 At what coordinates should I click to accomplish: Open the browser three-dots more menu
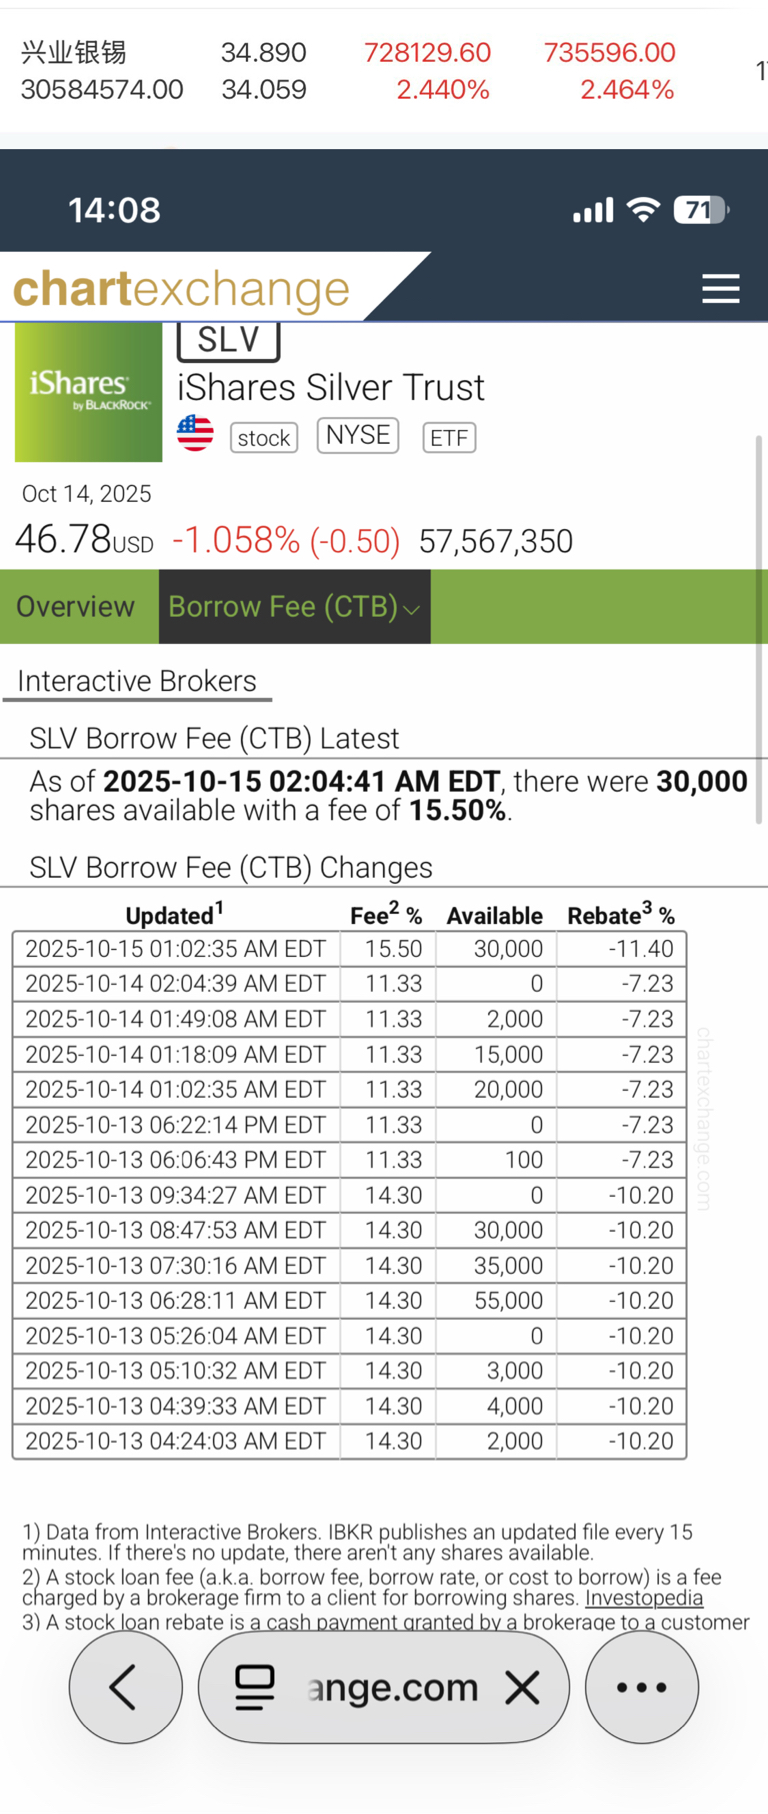click(641, 1687)
